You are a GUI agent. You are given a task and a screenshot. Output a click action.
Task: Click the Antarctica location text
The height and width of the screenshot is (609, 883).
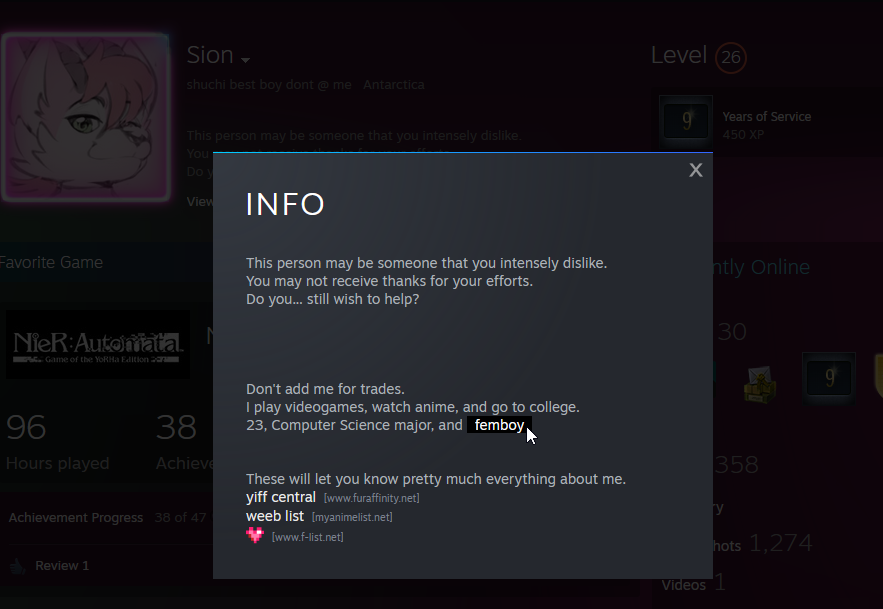(394, 85)
